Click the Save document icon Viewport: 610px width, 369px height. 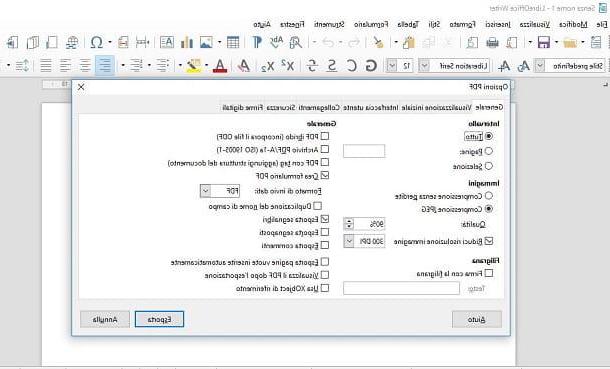tap(543, 42)
